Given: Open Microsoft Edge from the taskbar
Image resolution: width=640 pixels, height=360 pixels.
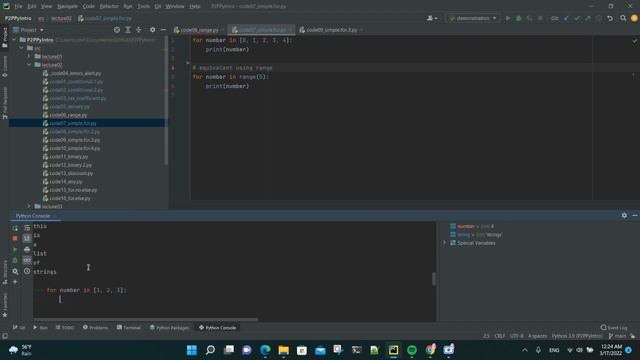Looking at the screenshot, I should 265,350.
